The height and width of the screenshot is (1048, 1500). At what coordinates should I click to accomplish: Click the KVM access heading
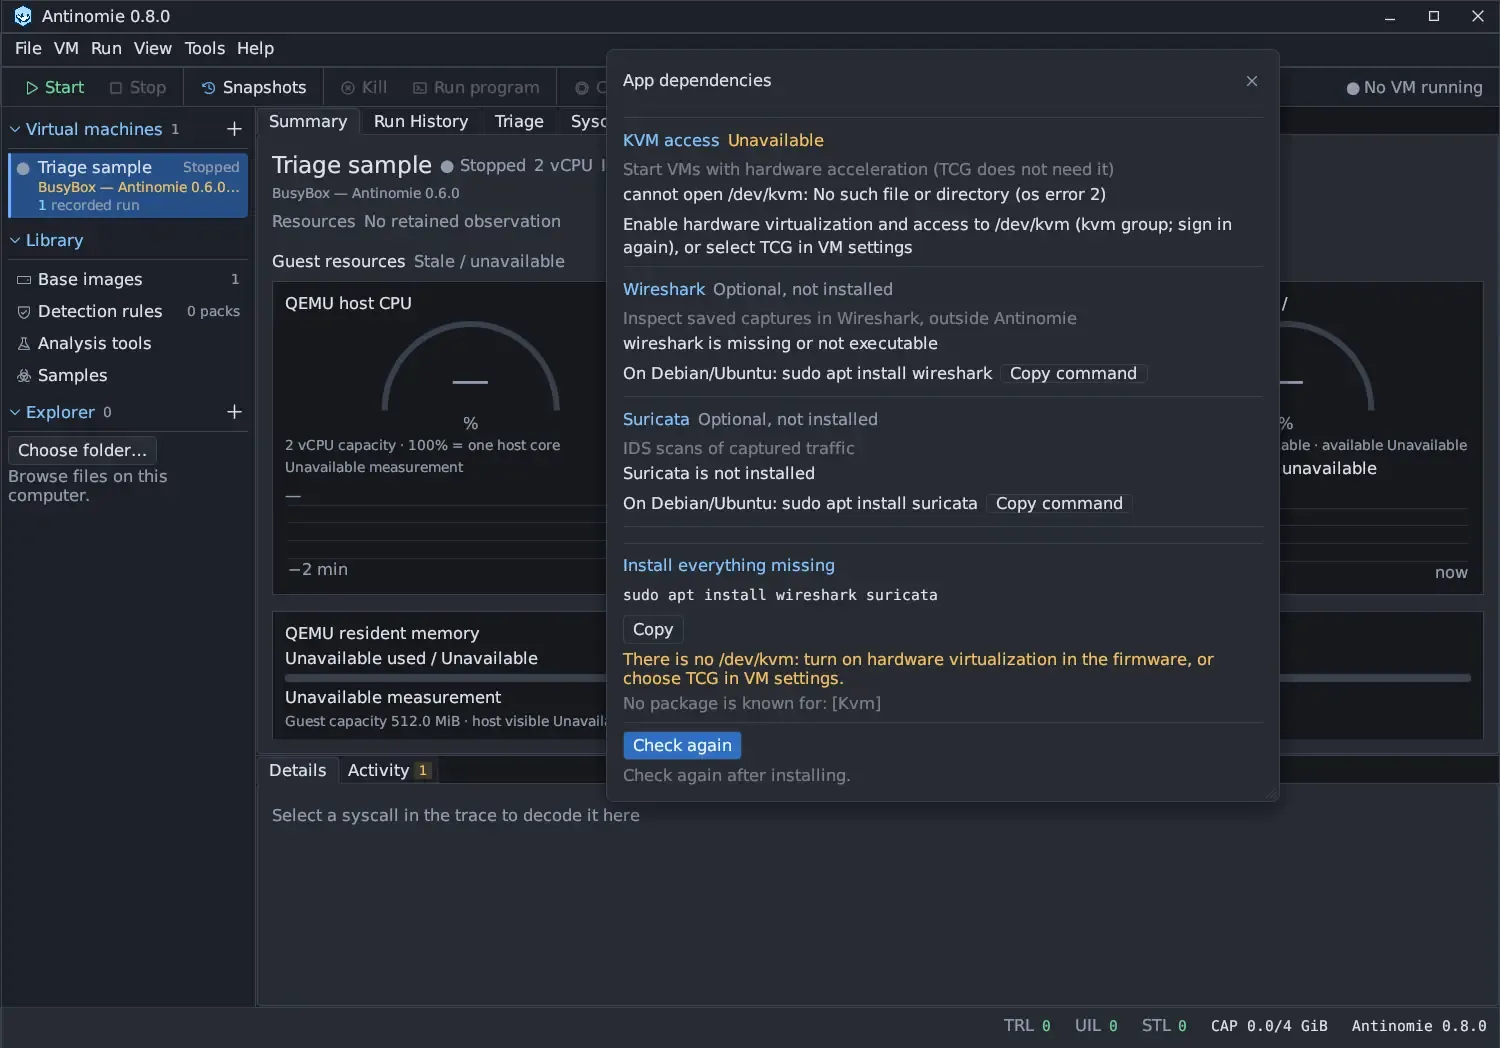tap(671, 140)
